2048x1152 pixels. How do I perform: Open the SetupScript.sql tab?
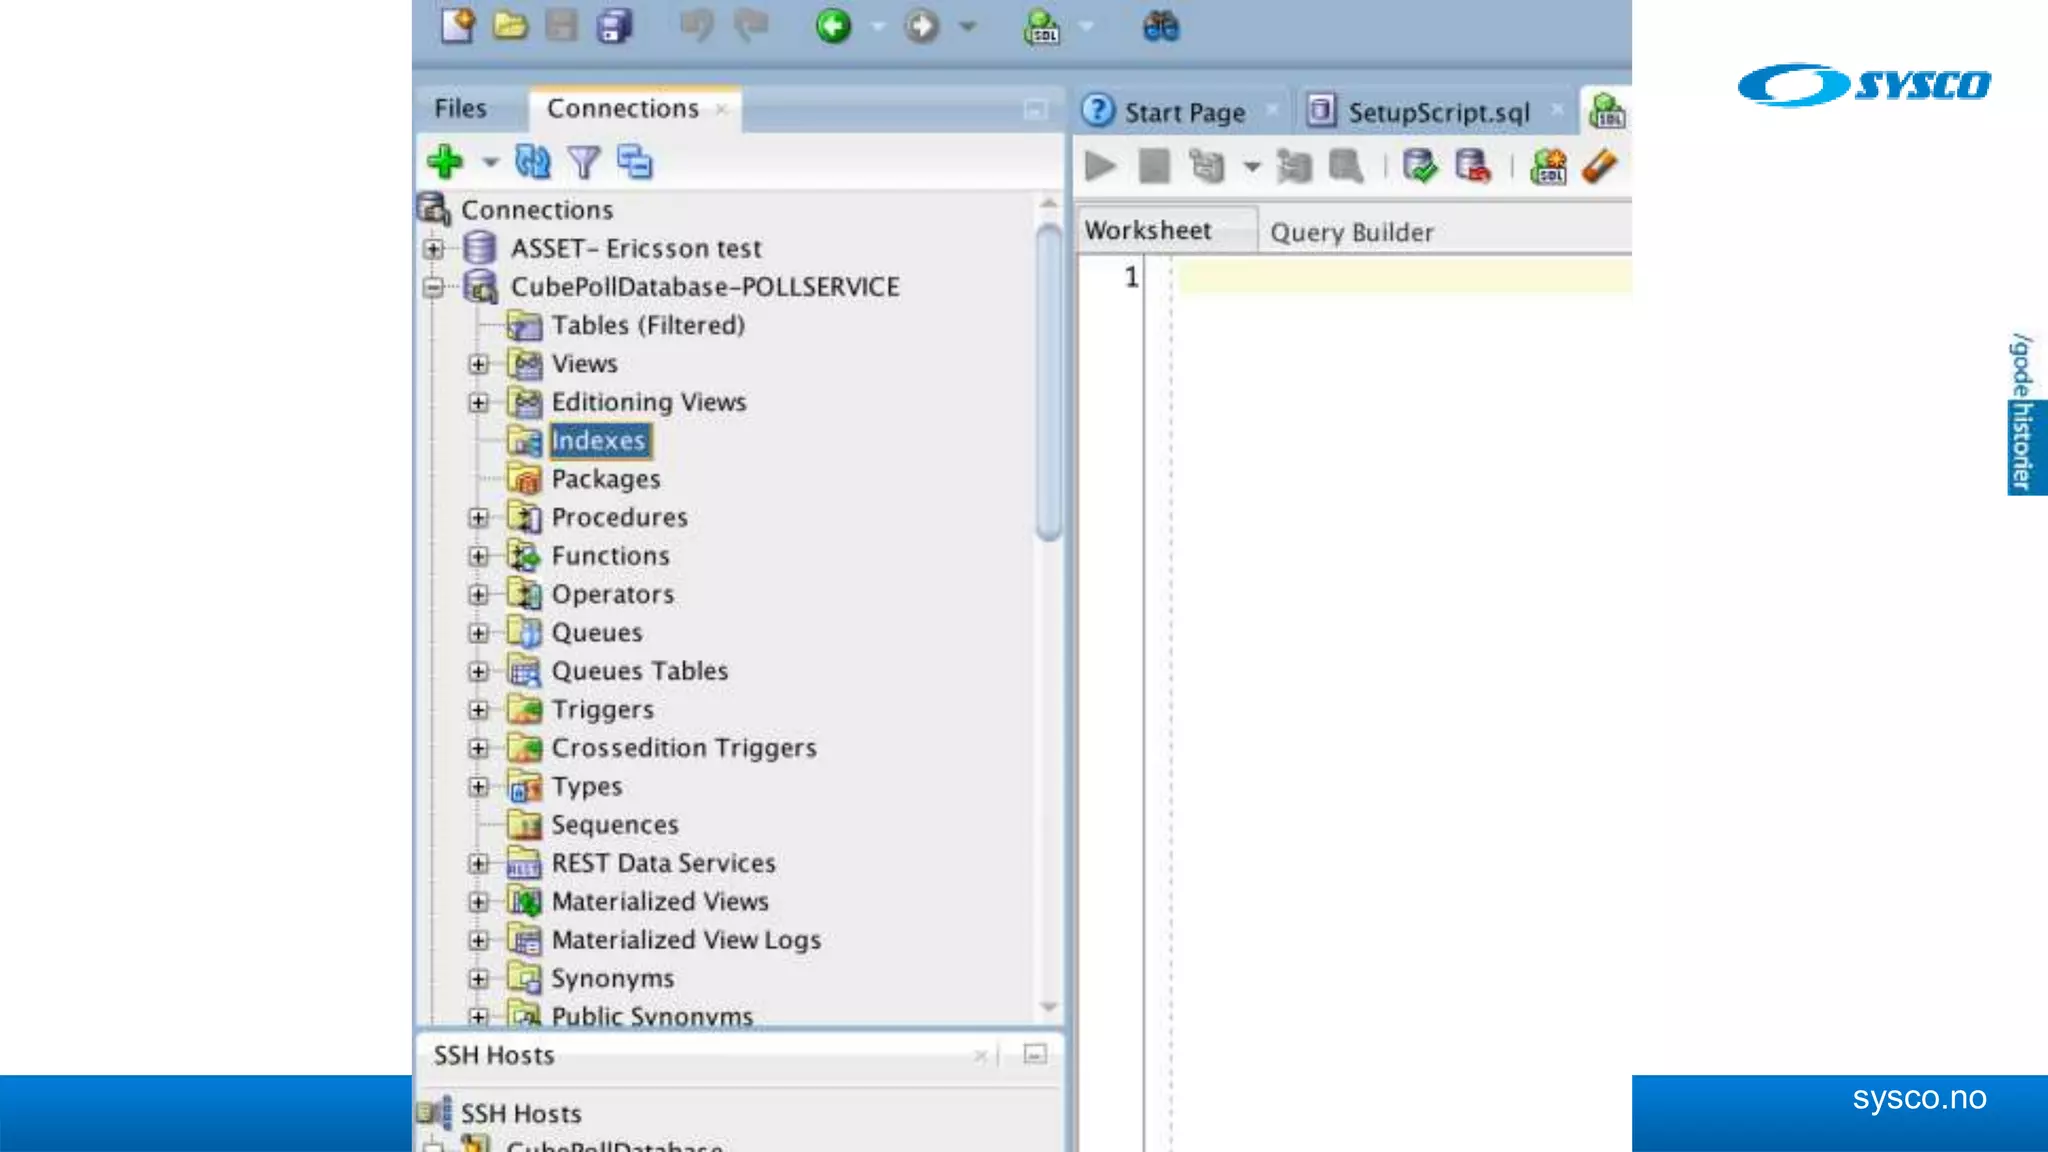point(1437,112)
